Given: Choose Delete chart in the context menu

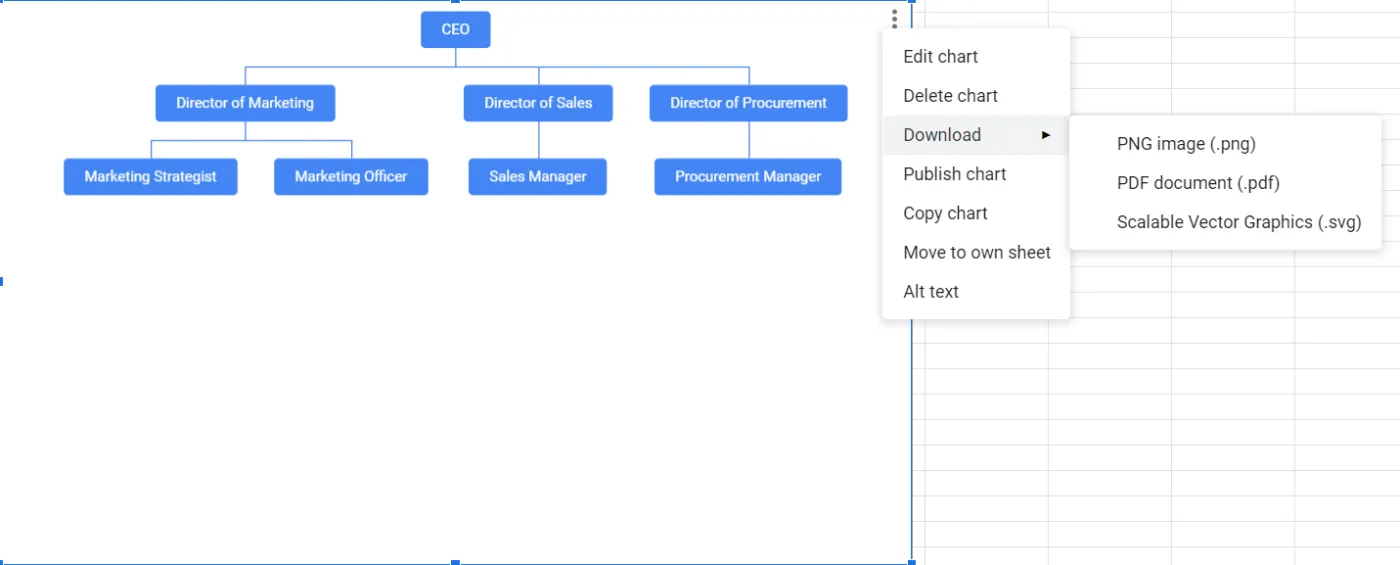Looking at the screenshot, I should [x=950, y=96].
